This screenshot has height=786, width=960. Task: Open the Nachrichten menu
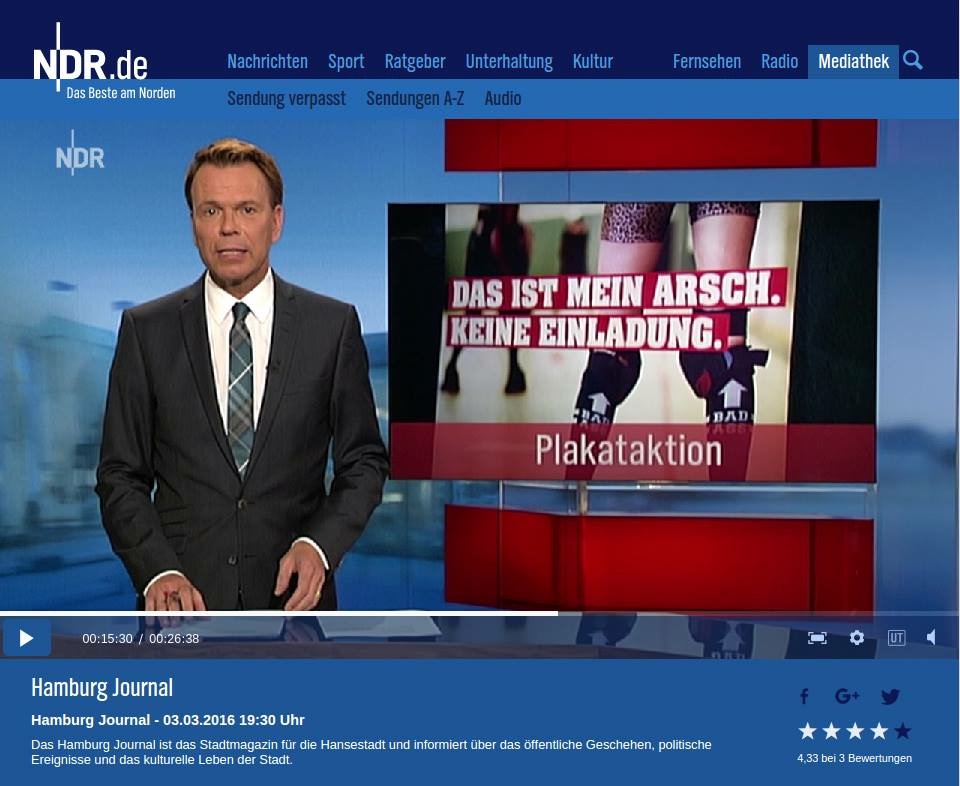267,62
